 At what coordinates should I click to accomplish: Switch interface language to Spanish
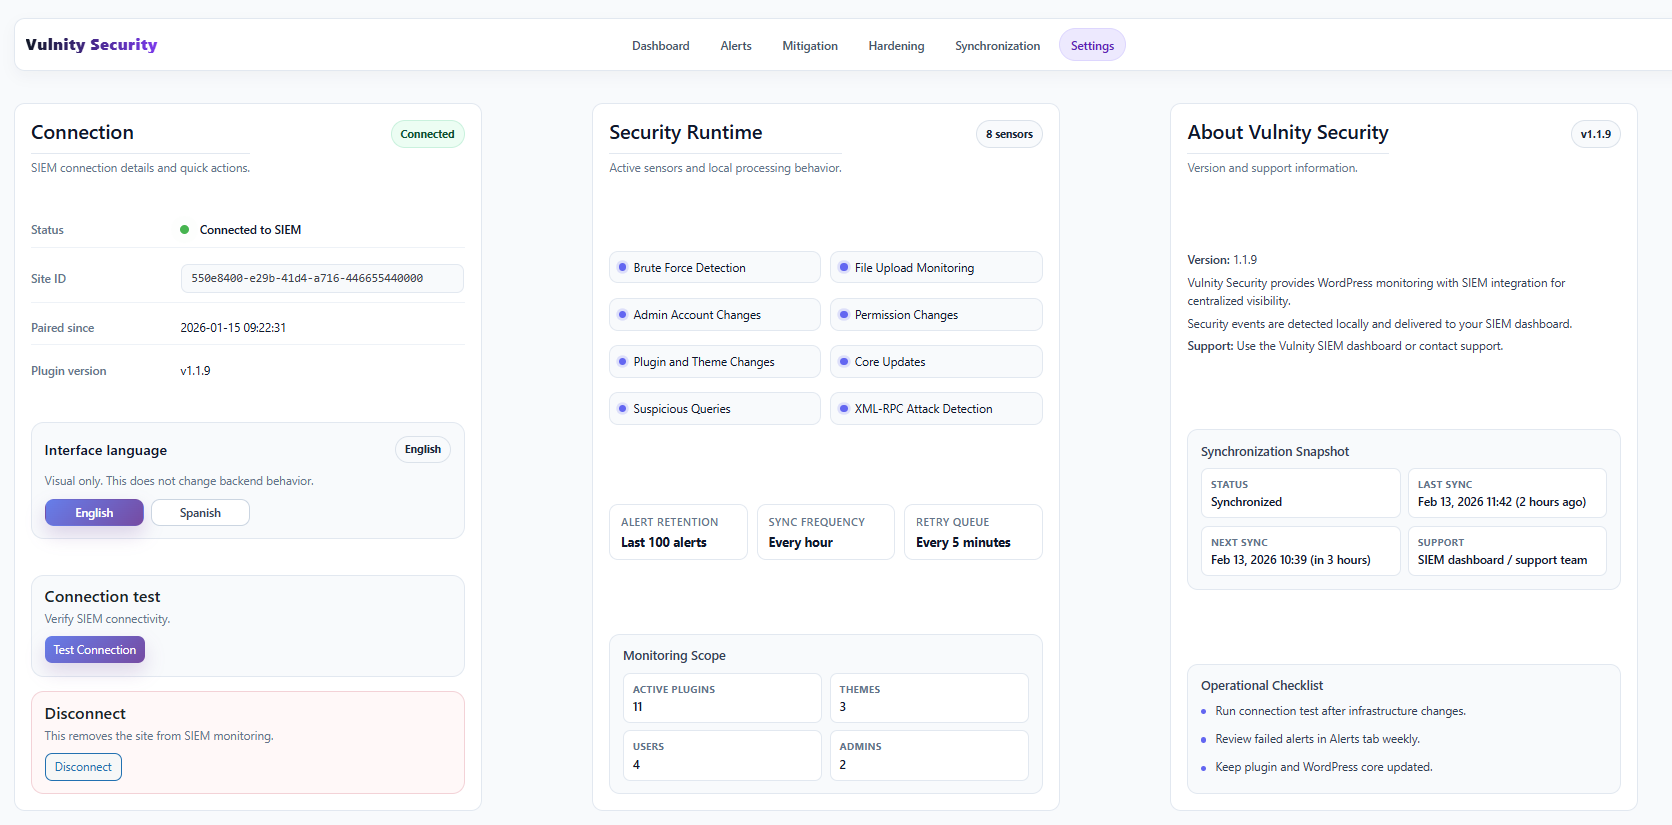click(x=200, y=513)
